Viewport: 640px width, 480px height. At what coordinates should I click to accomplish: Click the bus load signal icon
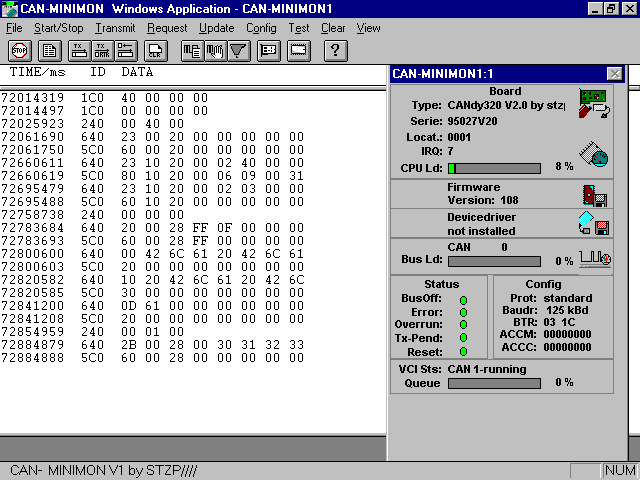pos(595,259)
